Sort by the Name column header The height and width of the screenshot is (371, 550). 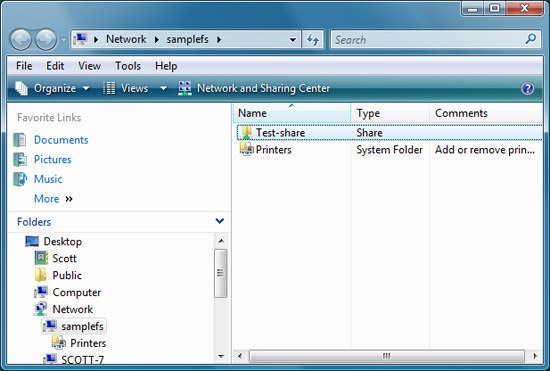click(292, 113)
